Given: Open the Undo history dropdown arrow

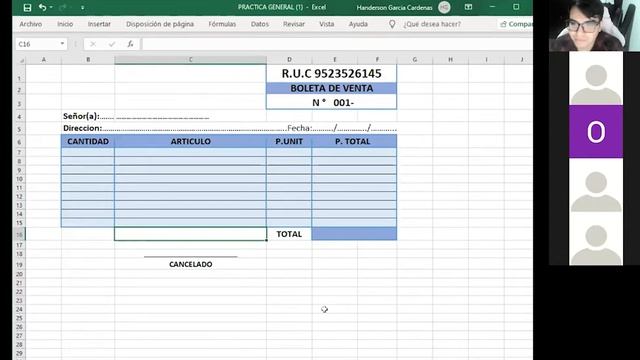Looking at the screenshot, I should (x=51, y=7).
